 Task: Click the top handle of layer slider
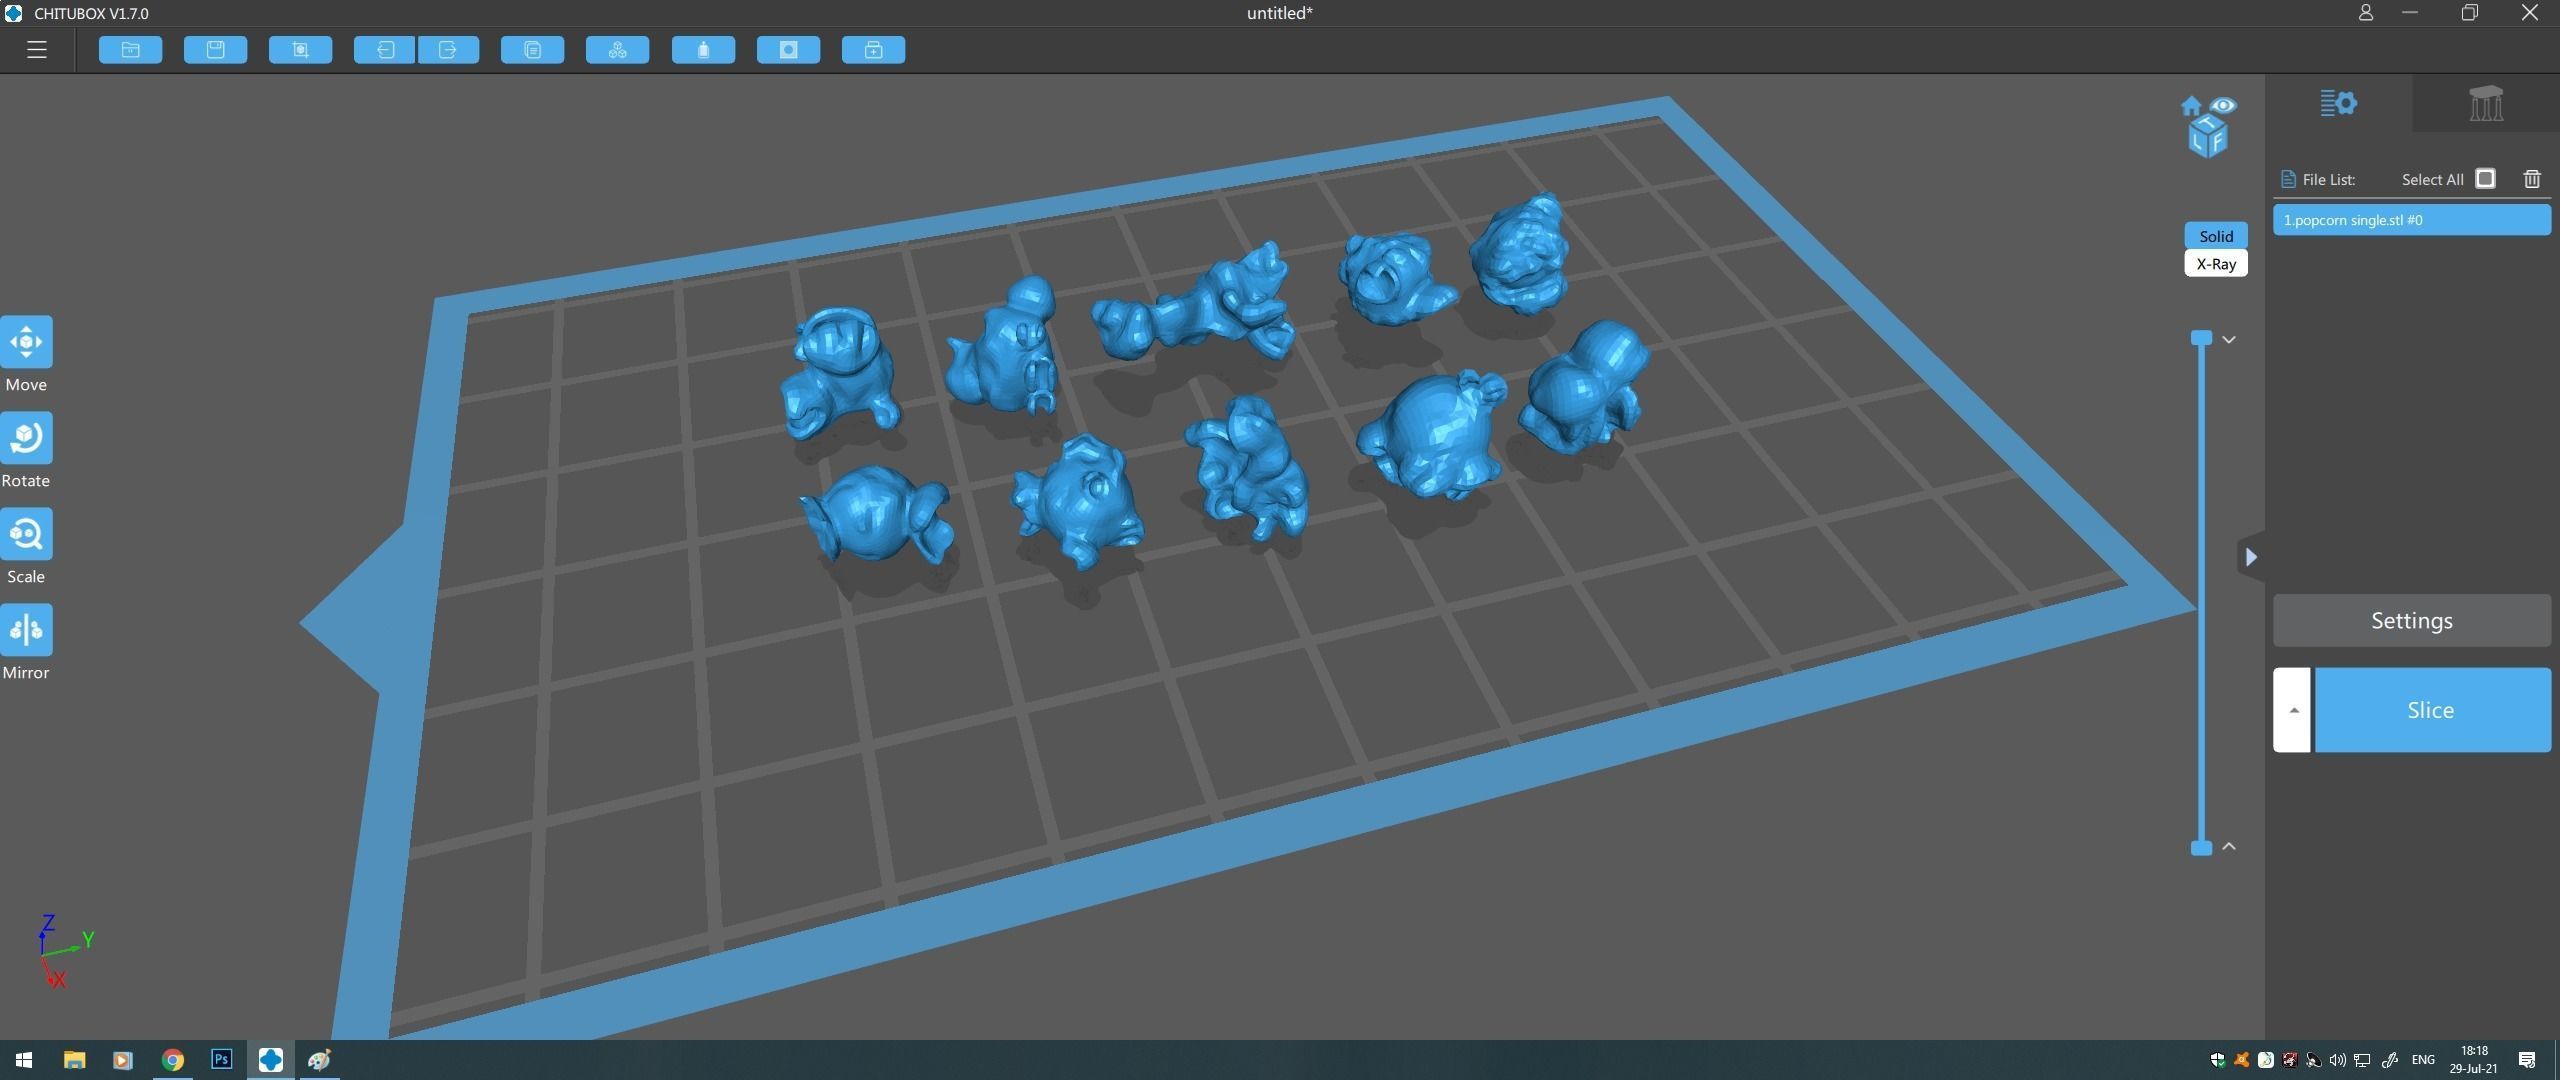[x=2201, y=338]
